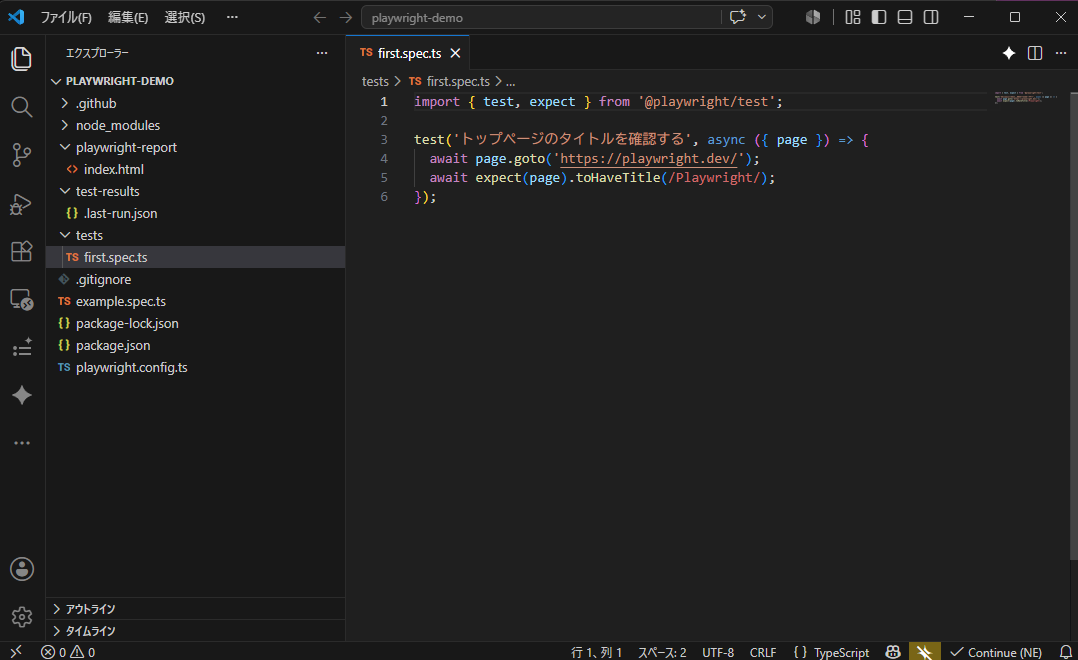Open the Run and Debug view
The width and height of the screenshot is (1078, 660).
(22, 204)
